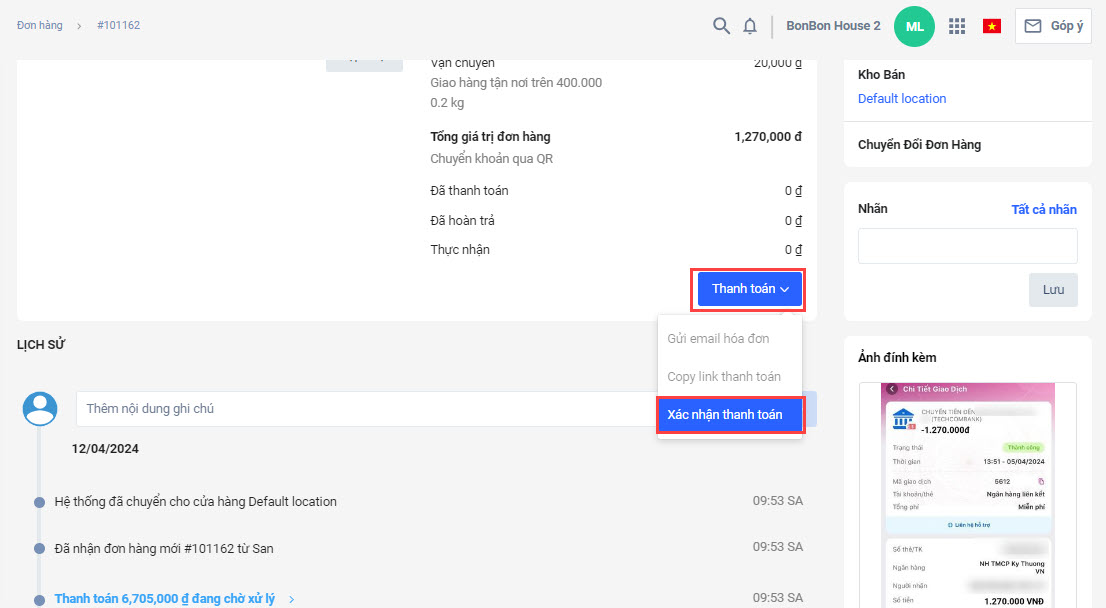Viewport: 1106px width, 608px height.
Task: Click the Vietnam flag language icon
Action: pos(992,26)
